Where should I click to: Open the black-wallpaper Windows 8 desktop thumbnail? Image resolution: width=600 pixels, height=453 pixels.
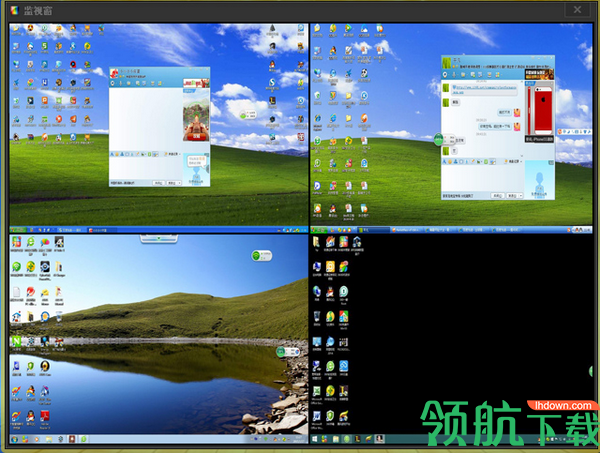coord(450,339)
